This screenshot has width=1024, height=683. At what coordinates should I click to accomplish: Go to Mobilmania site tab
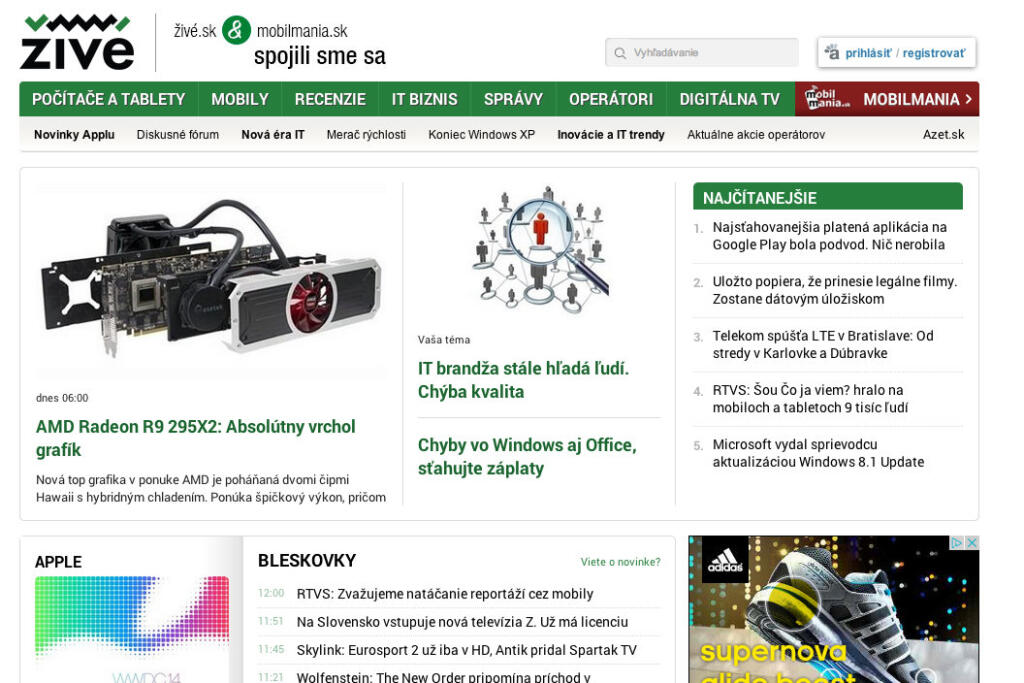(x=887, y=99)
